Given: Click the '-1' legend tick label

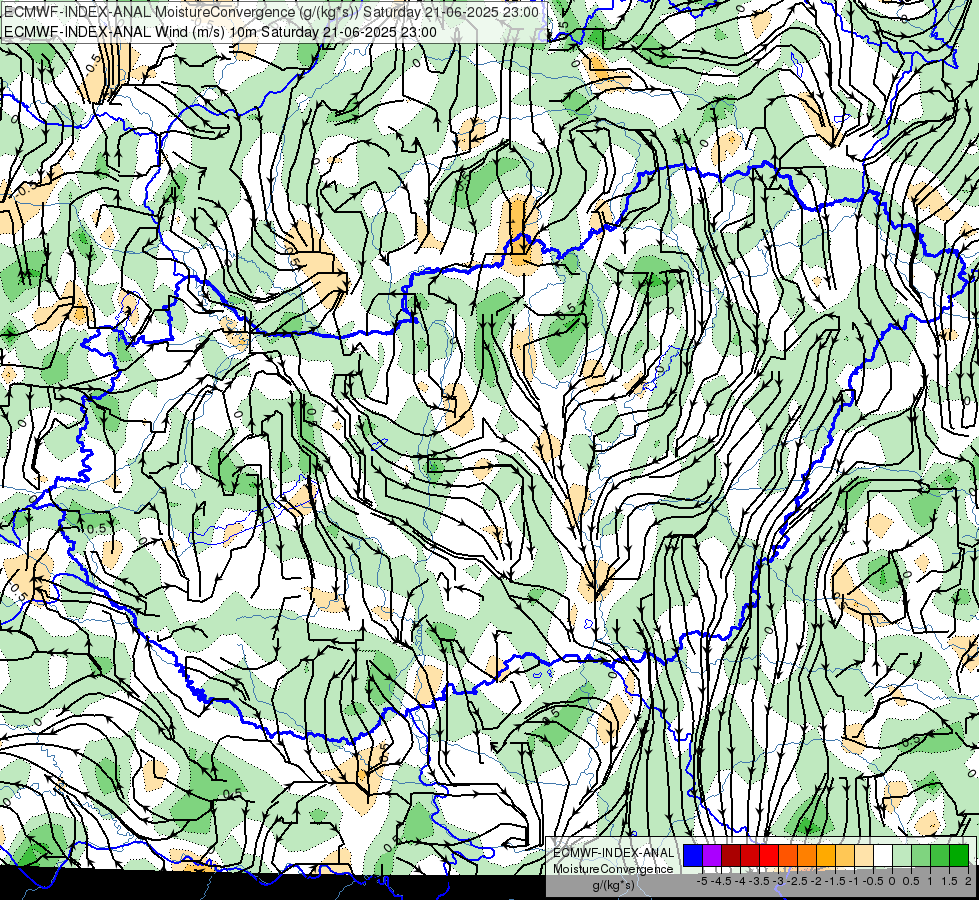Looking at the screenshot, I should click(x=854, y=881).
